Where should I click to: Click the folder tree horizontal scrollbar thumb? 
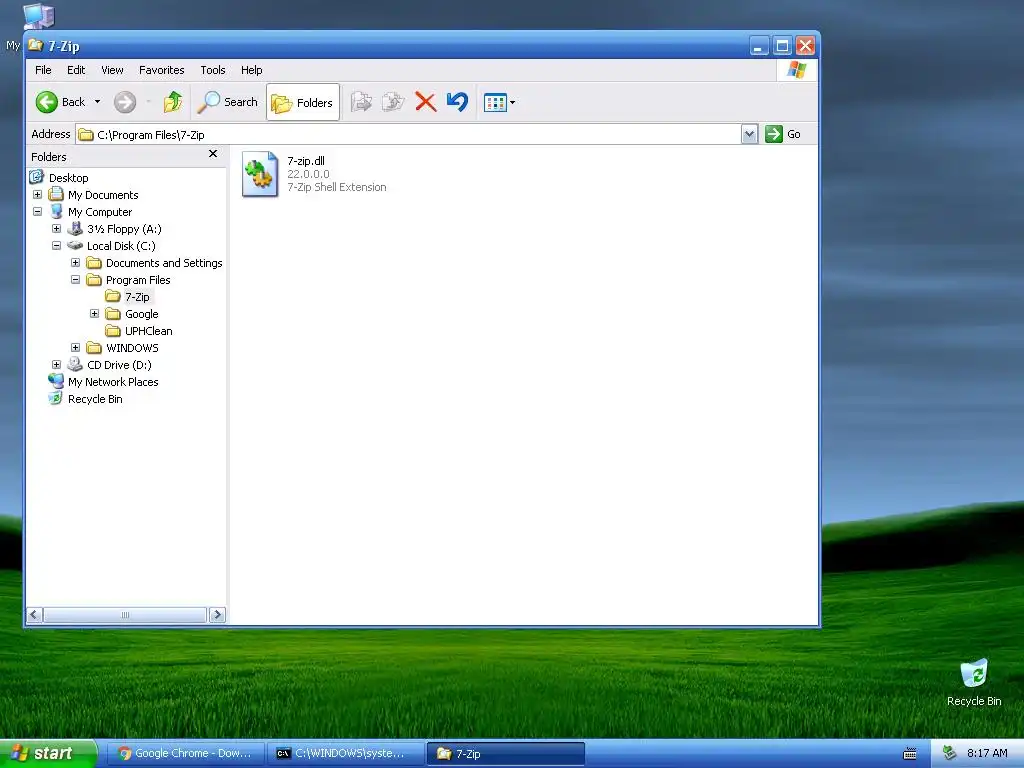125,615
